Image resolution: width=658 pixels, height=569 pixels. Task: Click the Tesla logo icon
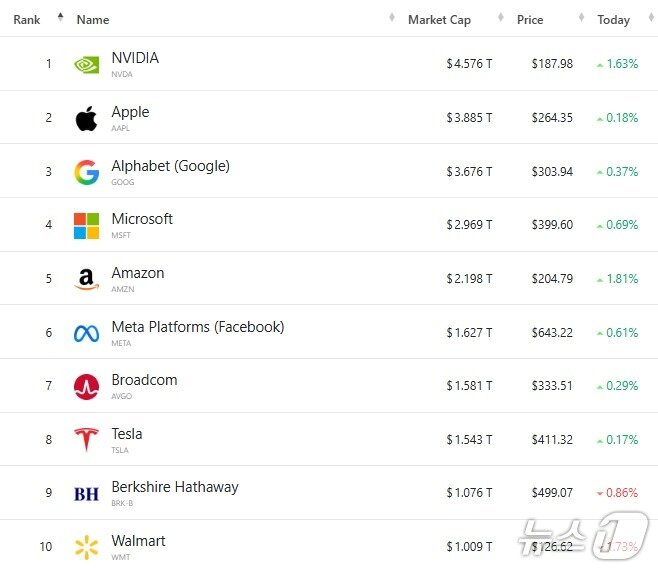[86, 440]
